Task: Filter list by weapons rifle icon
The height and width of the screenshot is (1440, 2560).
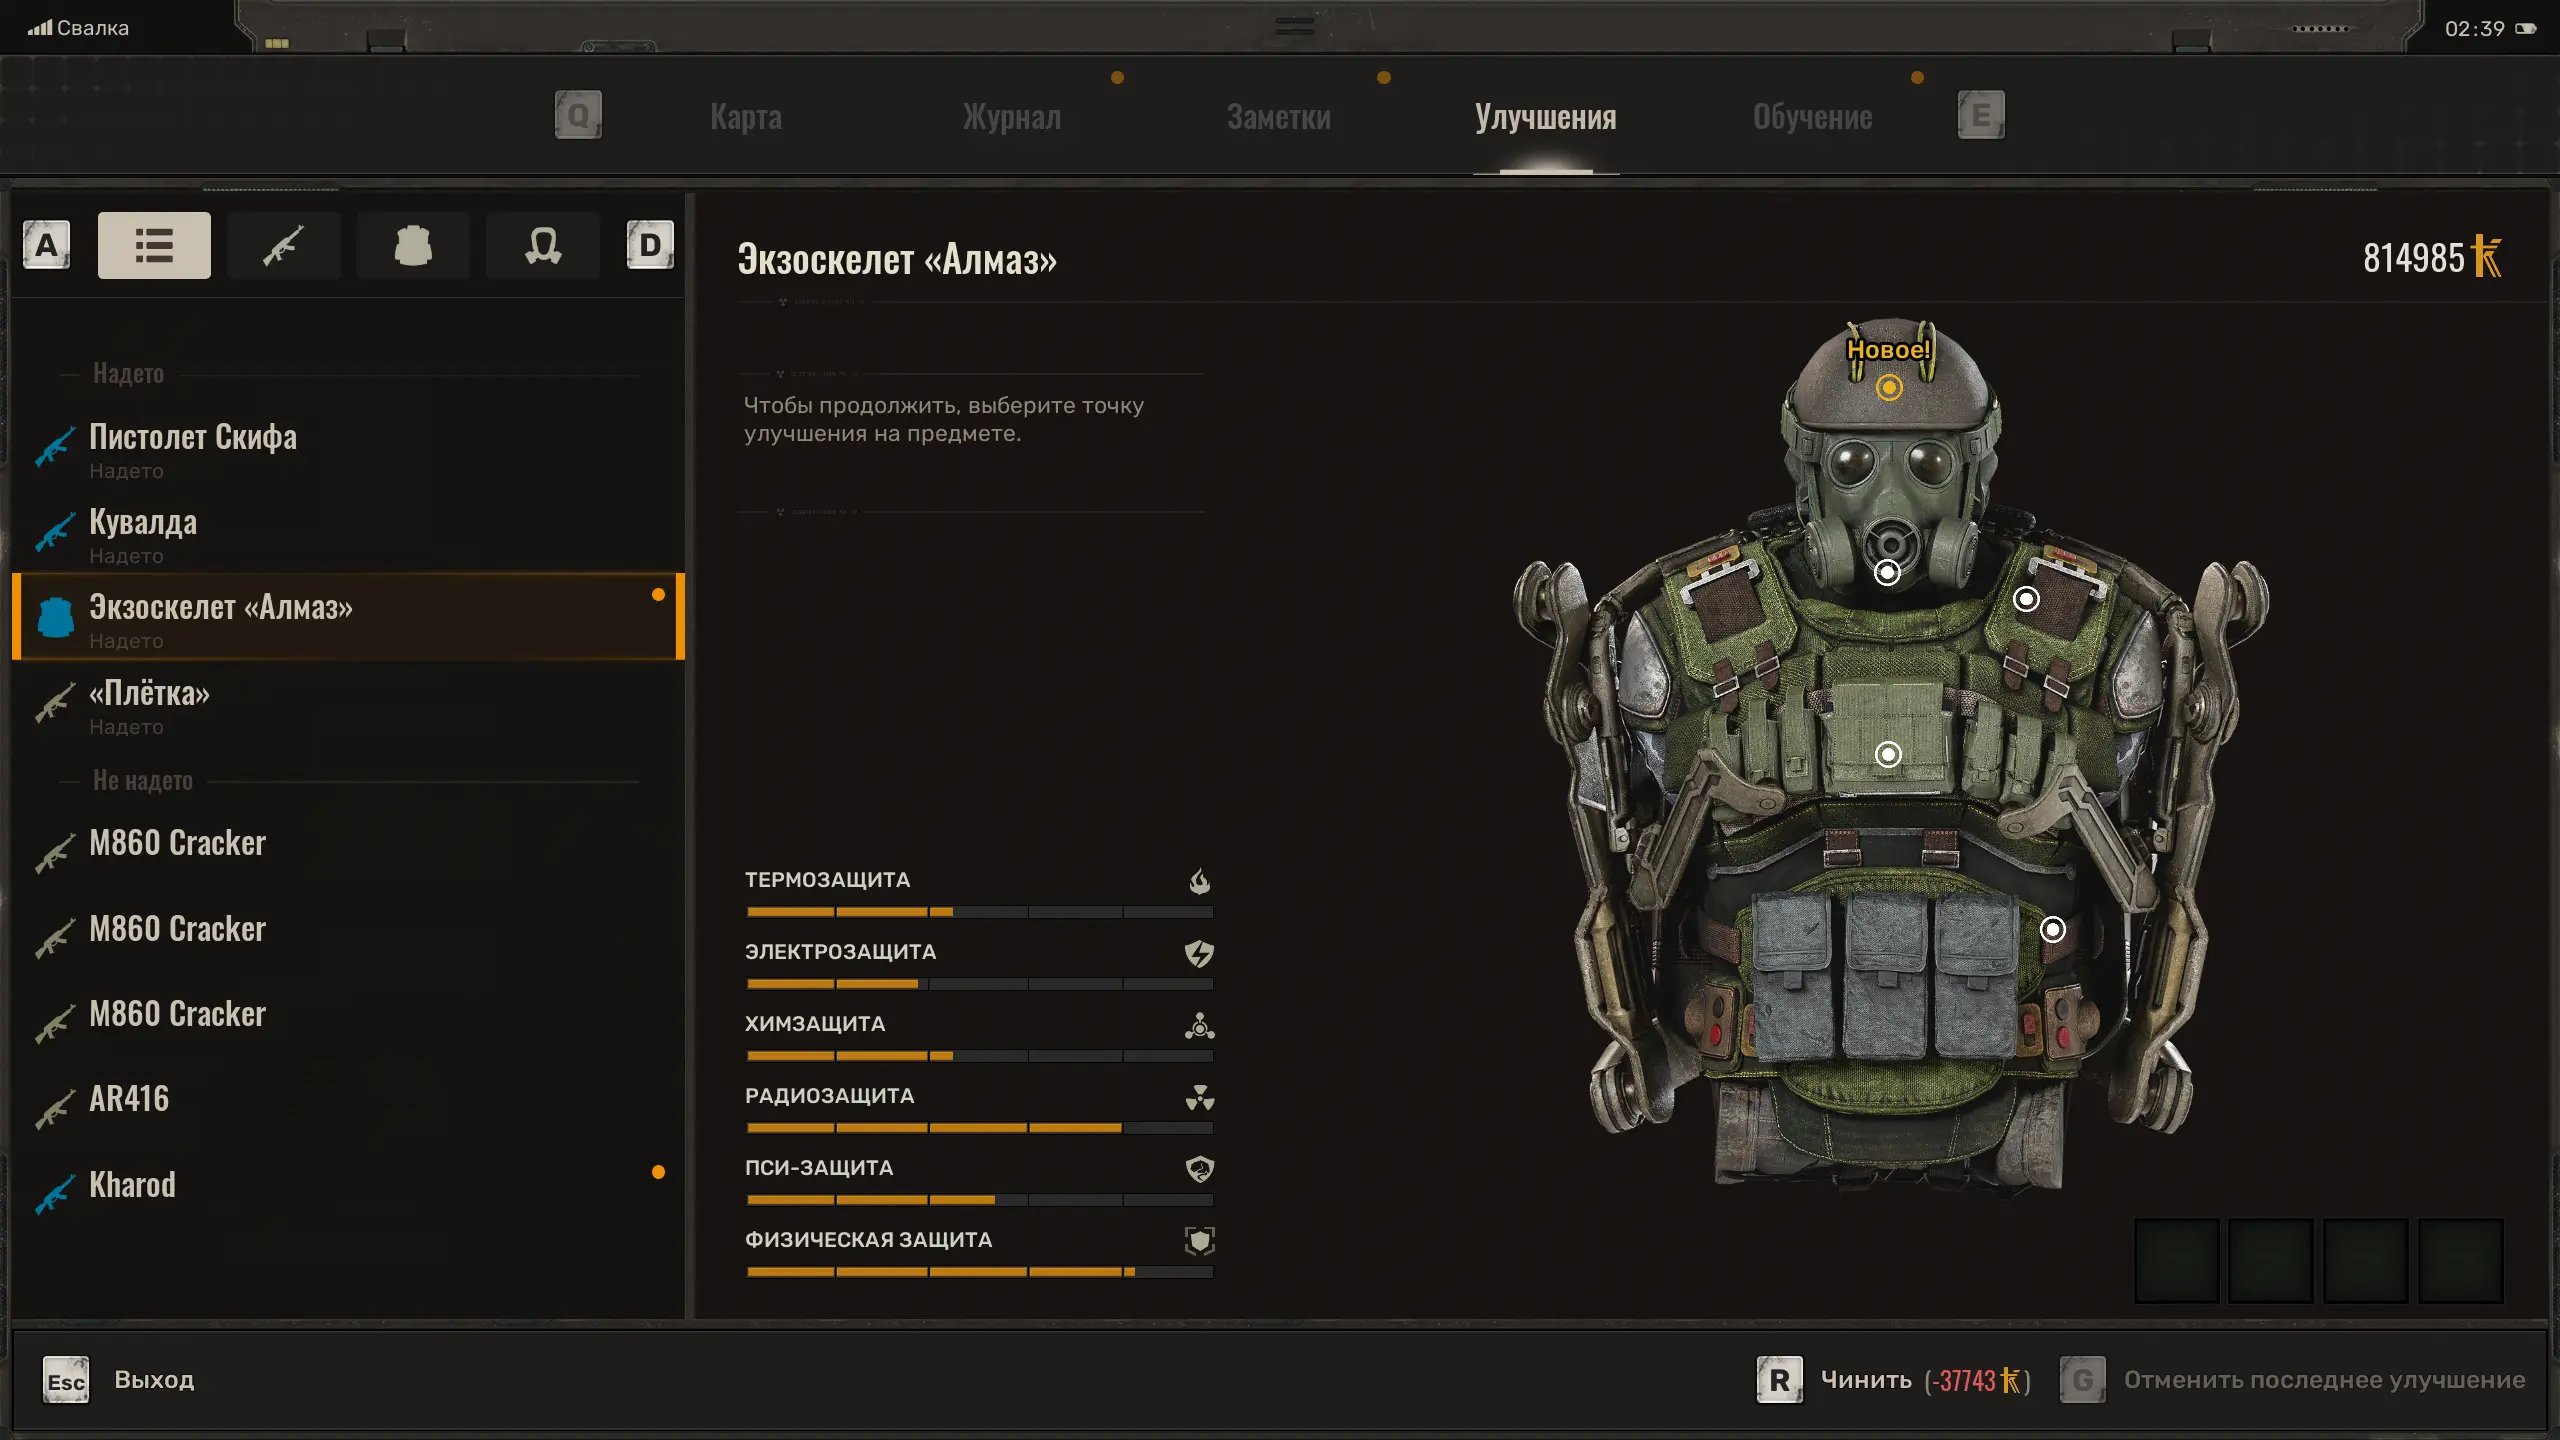Action: [x=284, y=245]
